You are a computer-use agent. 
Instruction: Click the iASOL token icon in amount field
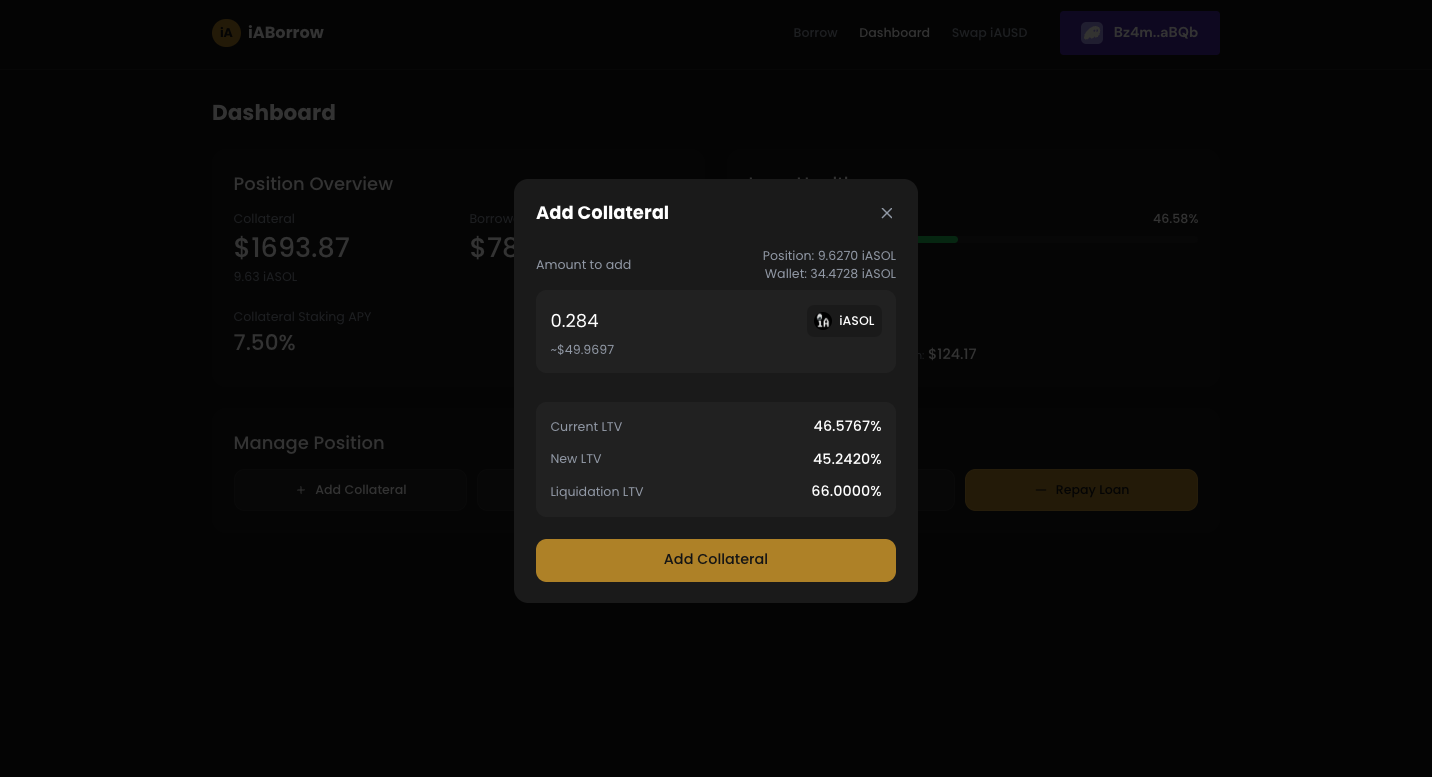(823, 321)
